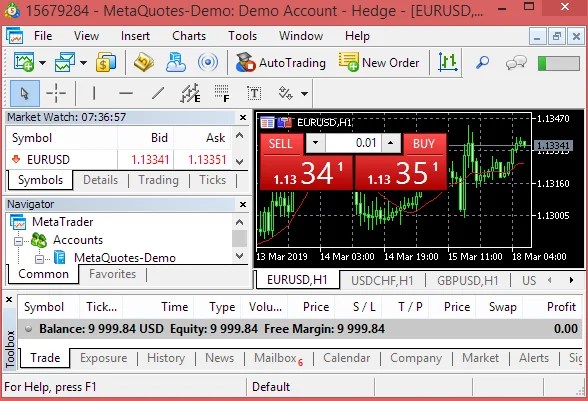The image size is (588, 401).
Task: Switch to the Trading tab in Market Watch
Action: (158, 180)
